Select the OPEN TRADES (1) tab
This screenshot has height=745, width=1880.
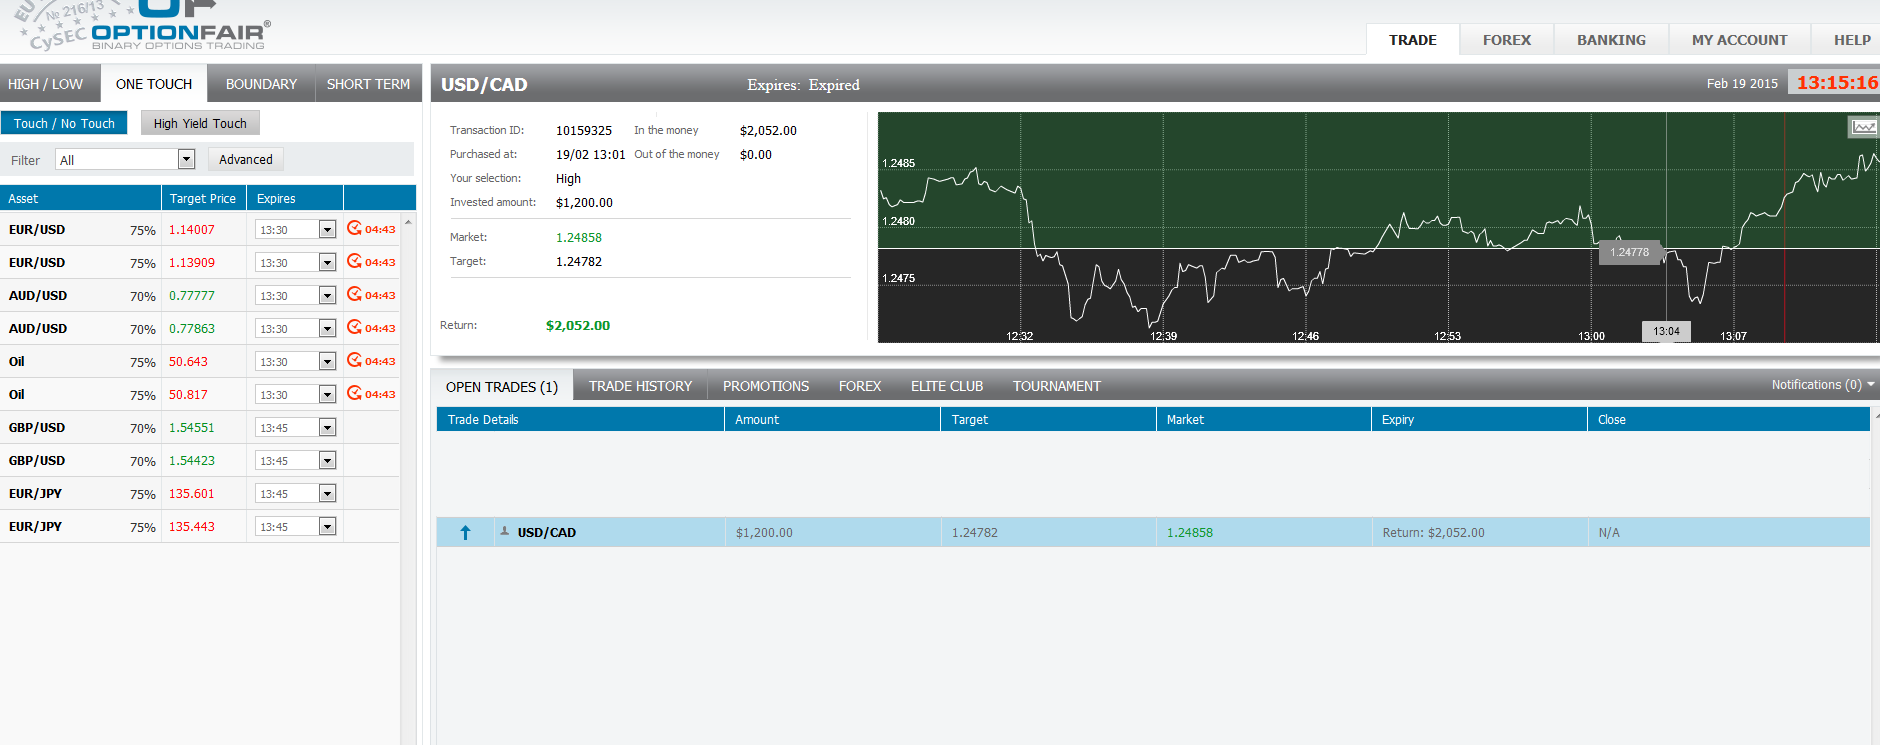(502, 387)
